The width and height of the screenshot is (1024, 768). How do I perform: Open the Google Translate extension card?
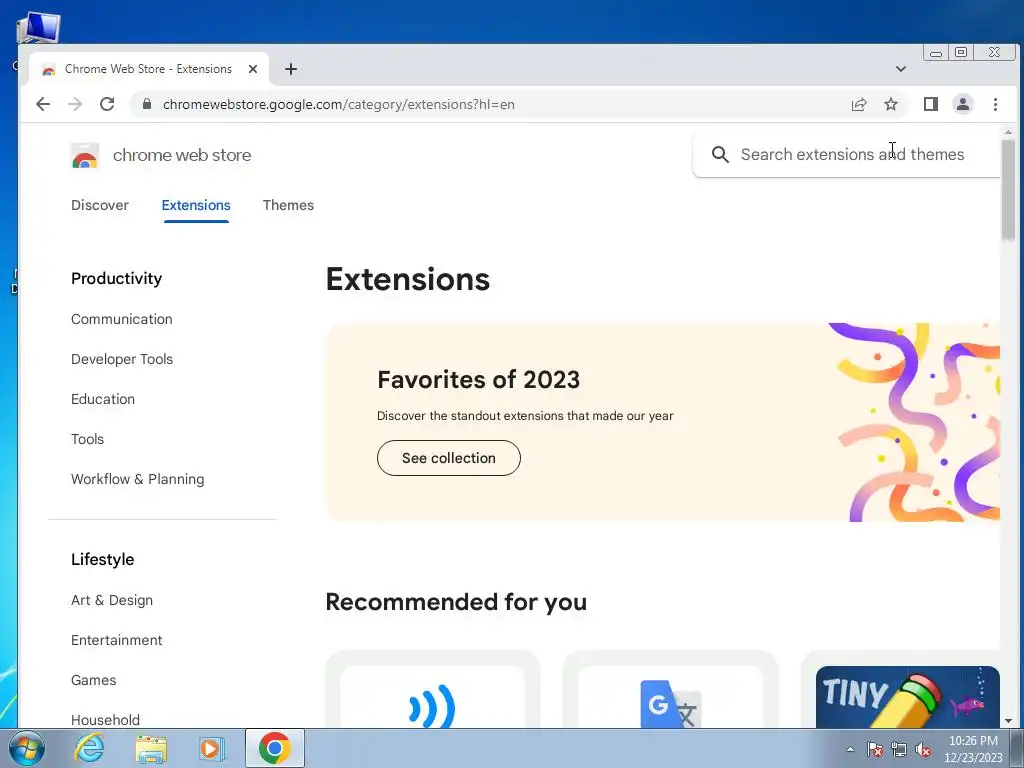click(670, 691)
